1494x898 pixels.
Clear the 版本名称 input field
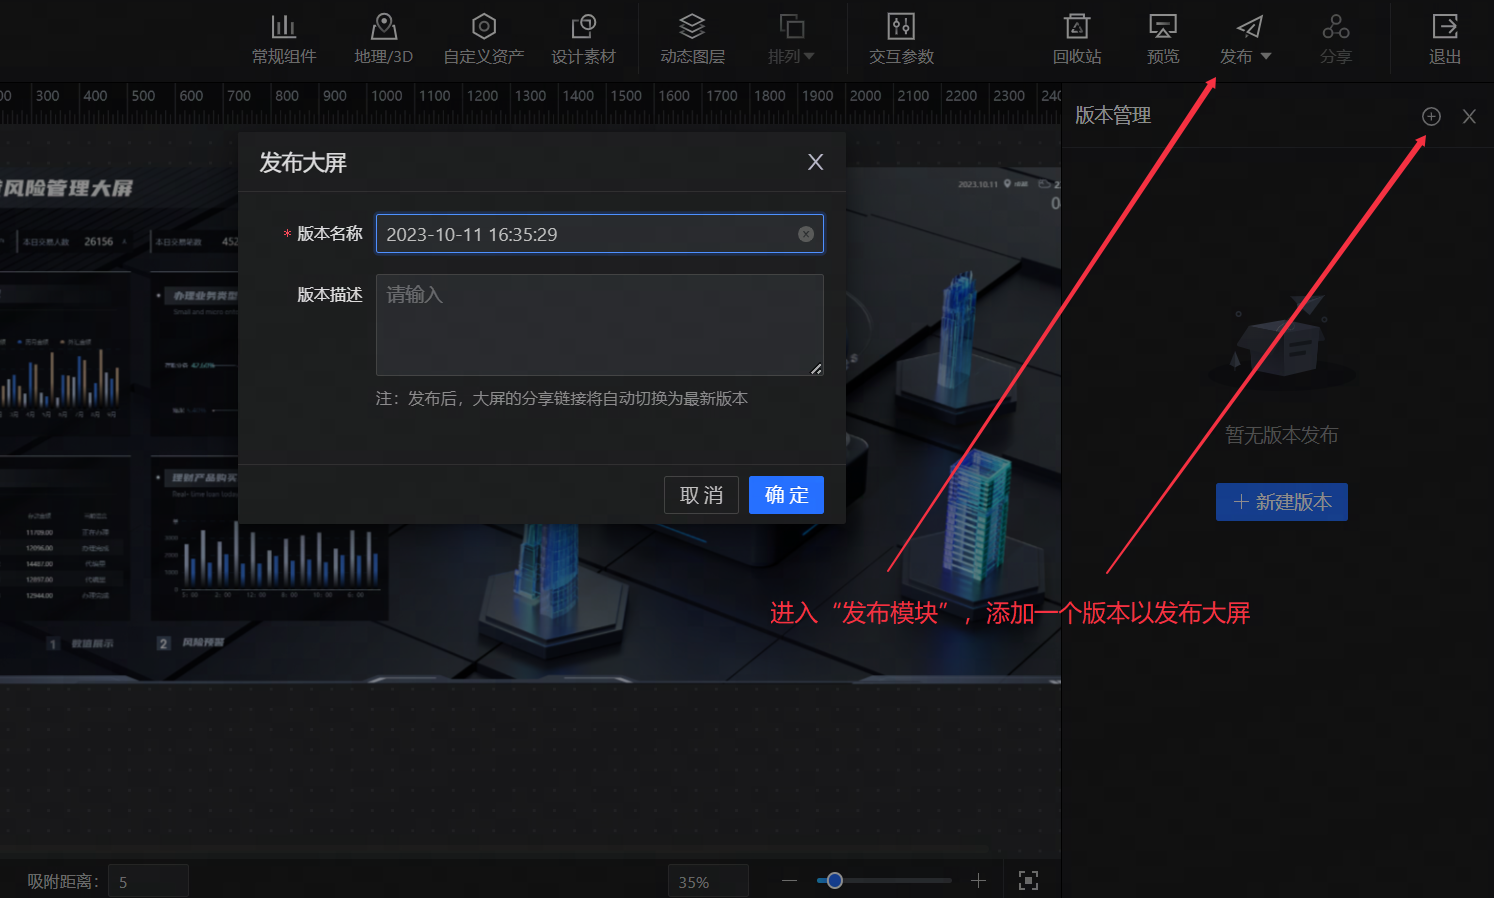tap(806, 233)
